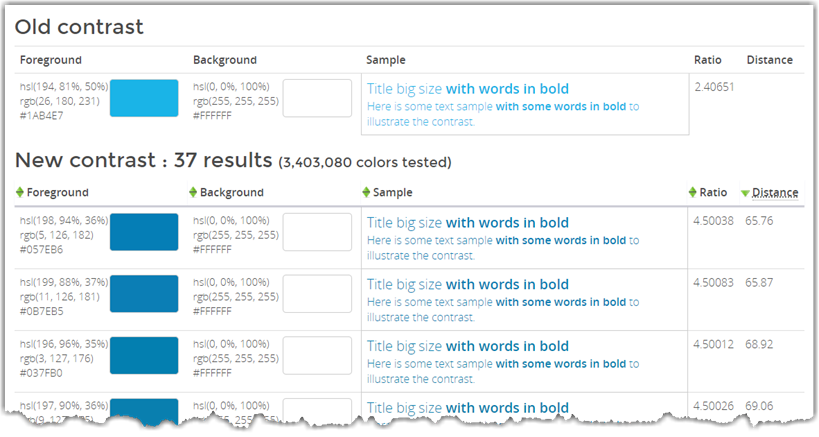Click the text hsl(194, 81%, 50%)

[64, 87]
